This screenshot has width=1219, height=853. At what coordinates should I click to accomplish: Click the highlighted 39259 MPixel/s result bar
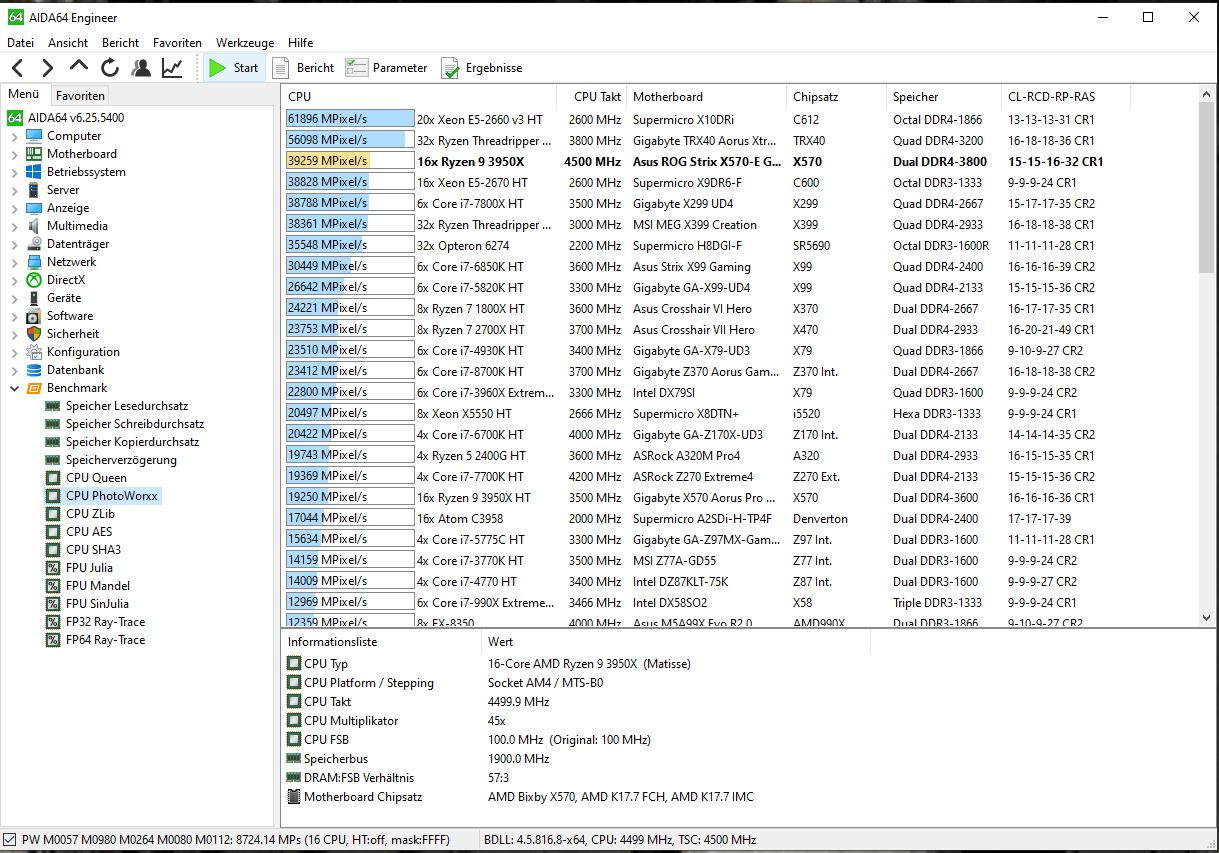pos(350,161)
